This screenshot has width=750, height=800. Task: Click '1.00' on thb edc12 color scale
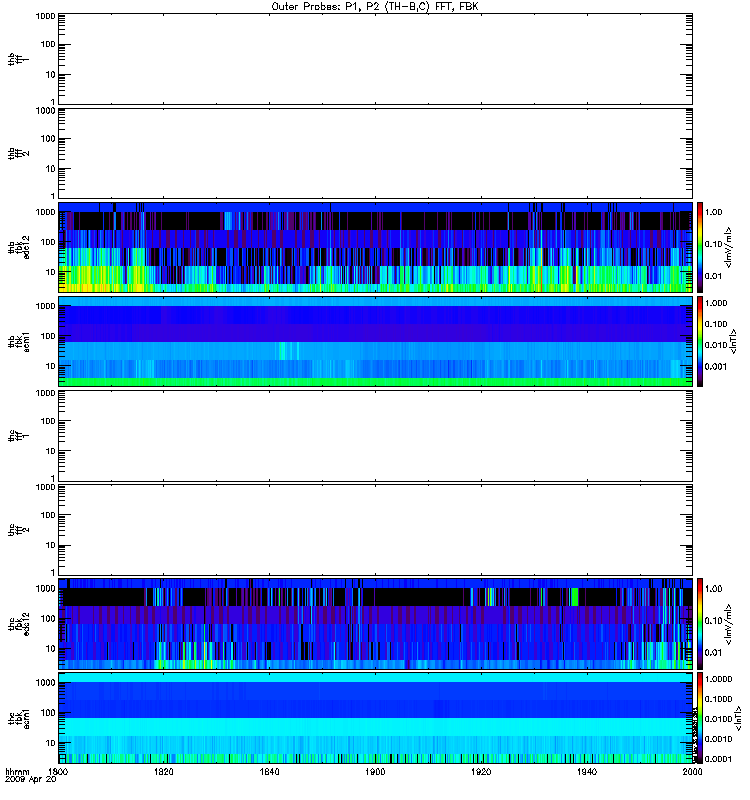(713, 212)
